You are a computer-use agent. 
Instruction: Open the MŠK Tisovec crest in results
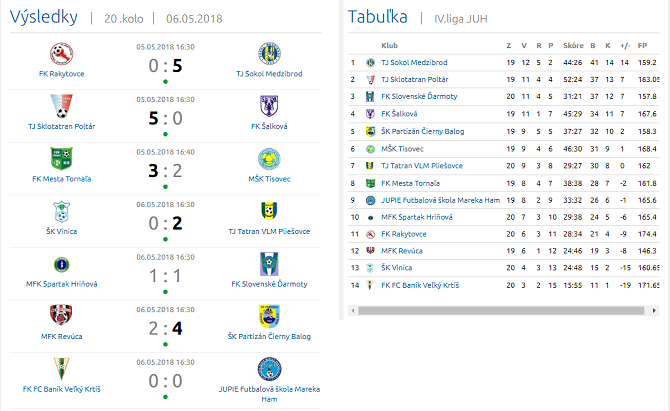pyautogui.click(x=269, y=158)
